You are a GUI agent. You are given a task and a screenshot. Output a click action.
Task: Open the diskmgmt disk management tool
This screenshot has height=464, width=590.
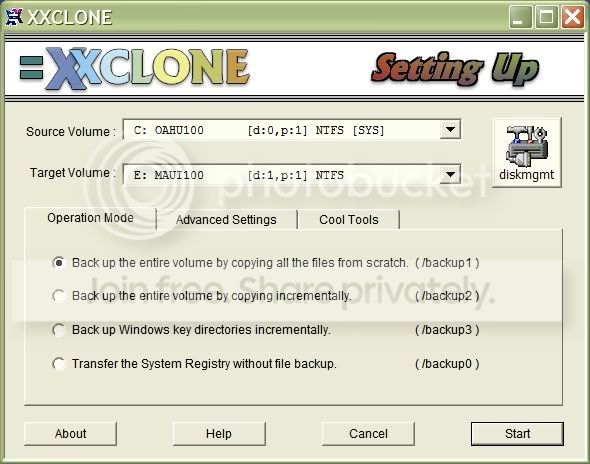pyautogui.click(x=526, y=152)
